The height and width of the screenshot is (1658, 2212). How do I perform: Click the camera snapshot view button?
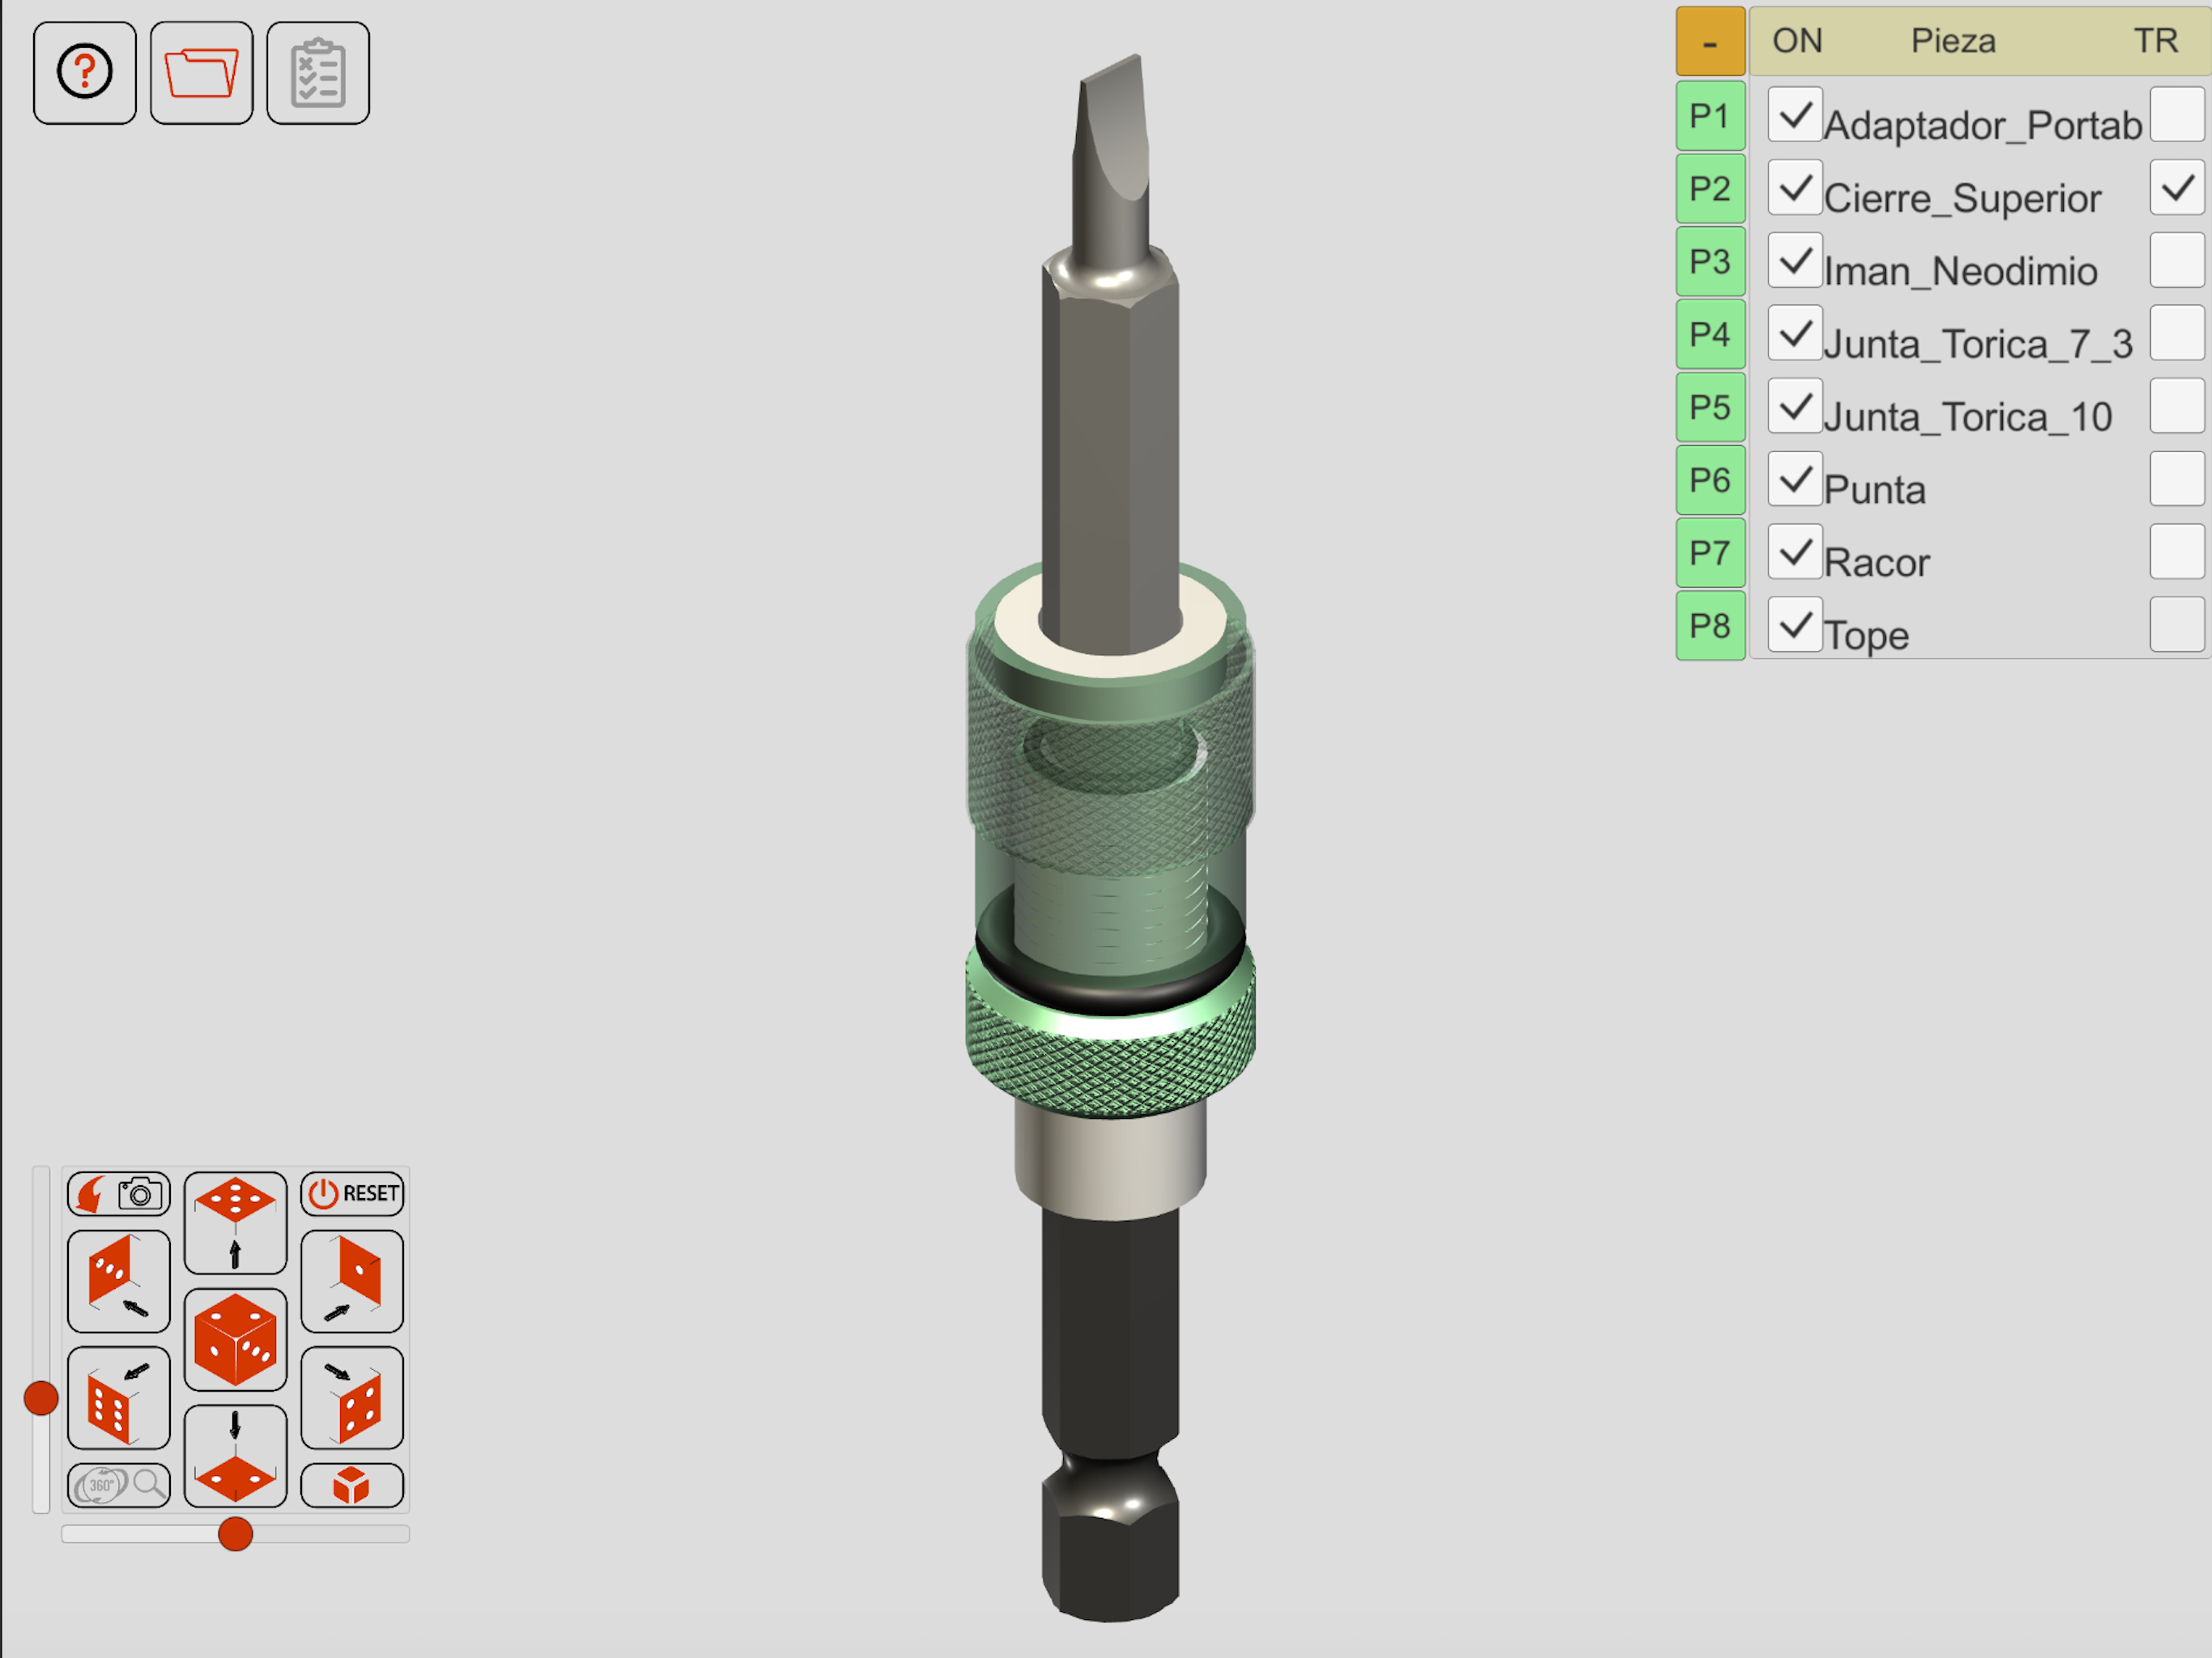119,1193
